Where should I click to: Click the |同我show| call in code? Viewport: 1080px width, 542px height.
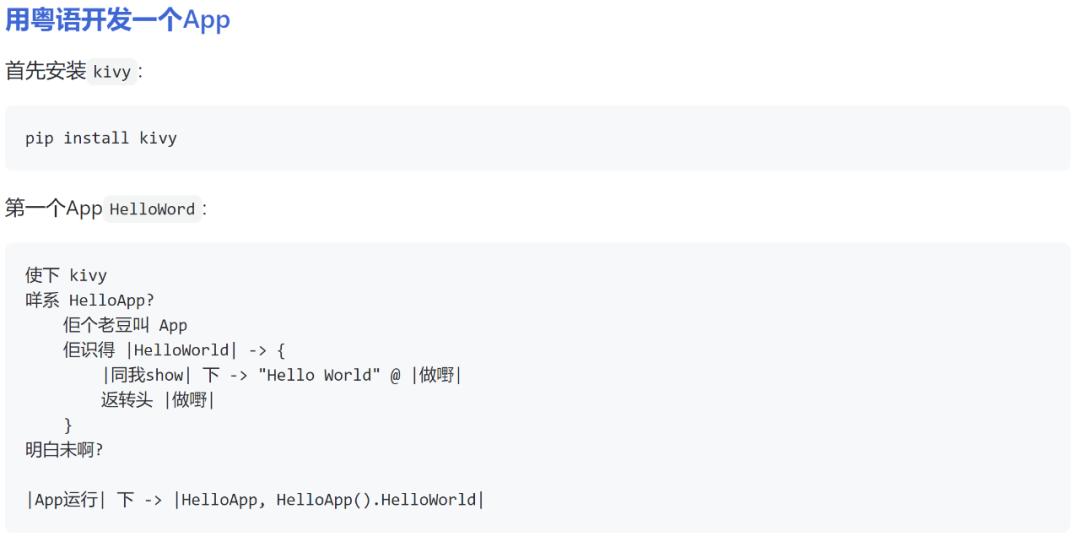pyautogui.click(x=144, y=375)
